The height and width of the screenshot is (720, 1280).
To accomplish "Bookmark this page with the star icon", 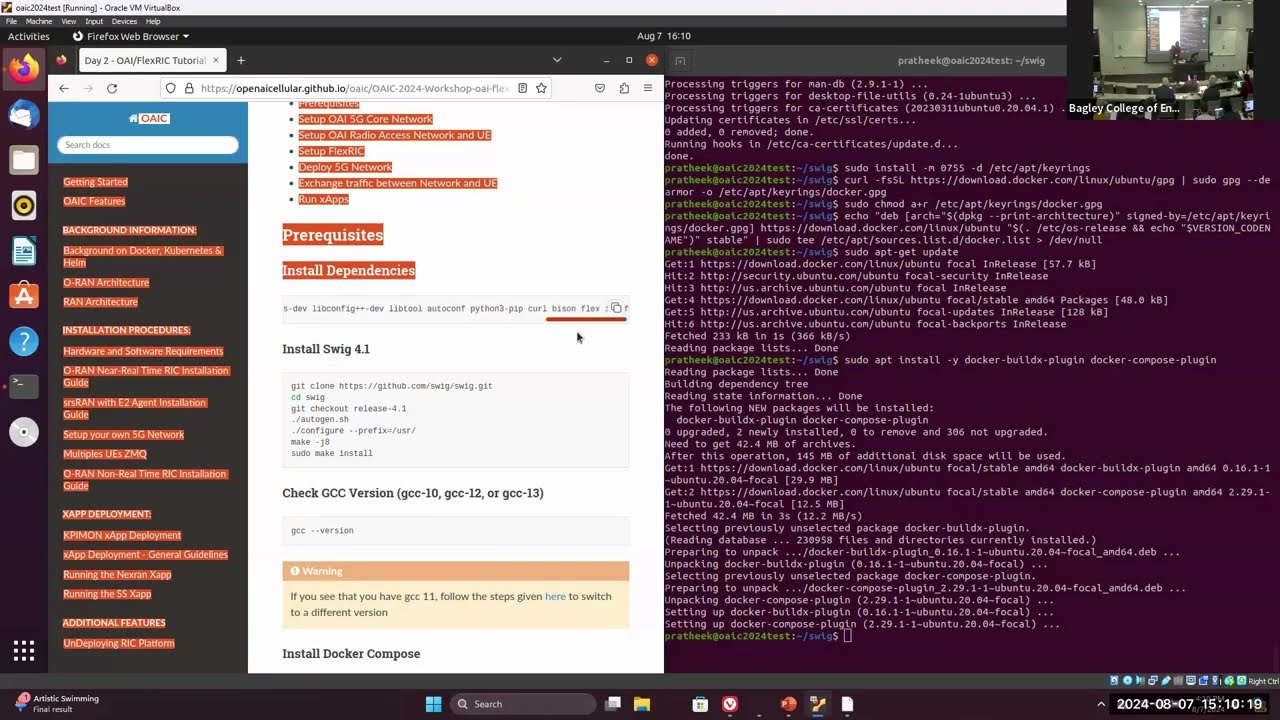I will (x=541, y=88).
